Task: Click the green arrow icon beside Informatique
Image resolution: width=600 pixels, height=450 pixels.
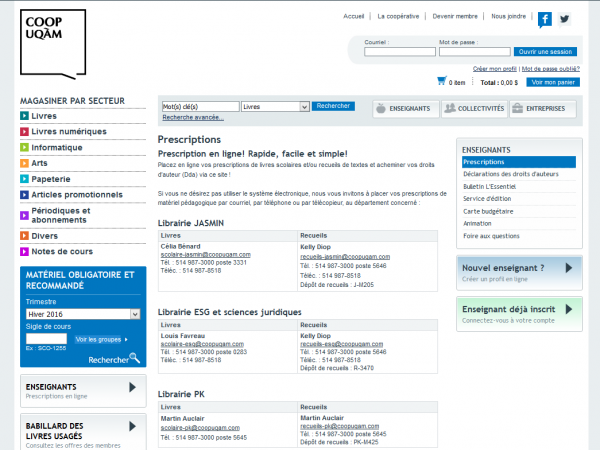Action: click(x=24, y=147)
